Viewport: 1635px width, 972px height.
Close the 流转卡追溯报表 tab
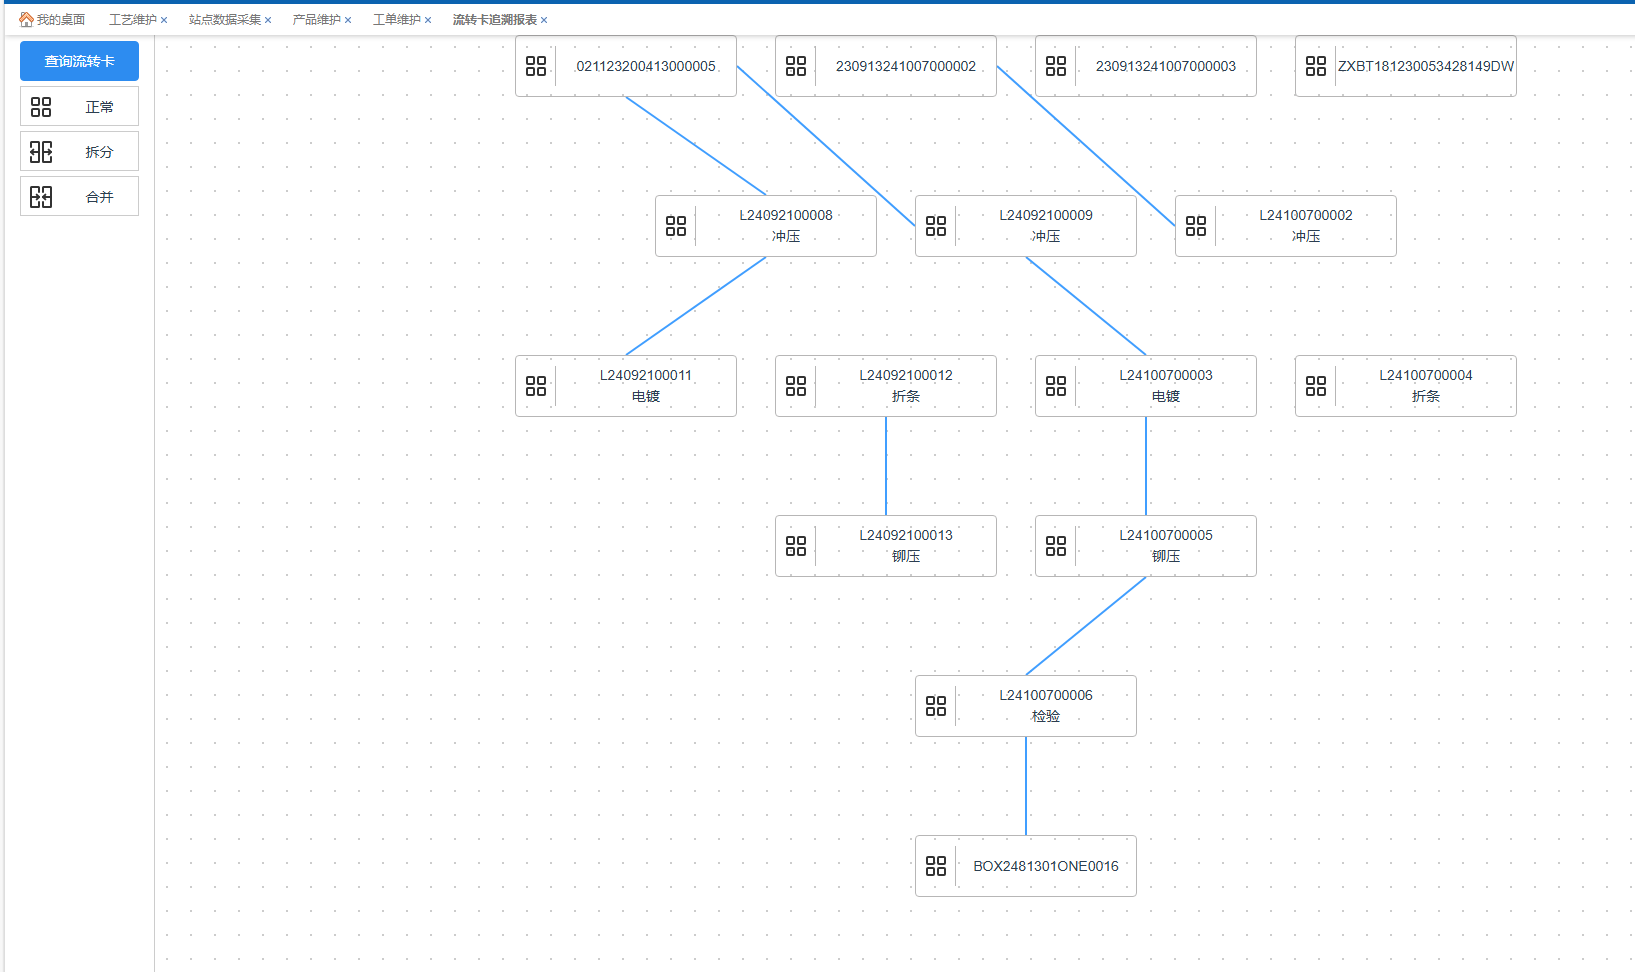point(544,20)
